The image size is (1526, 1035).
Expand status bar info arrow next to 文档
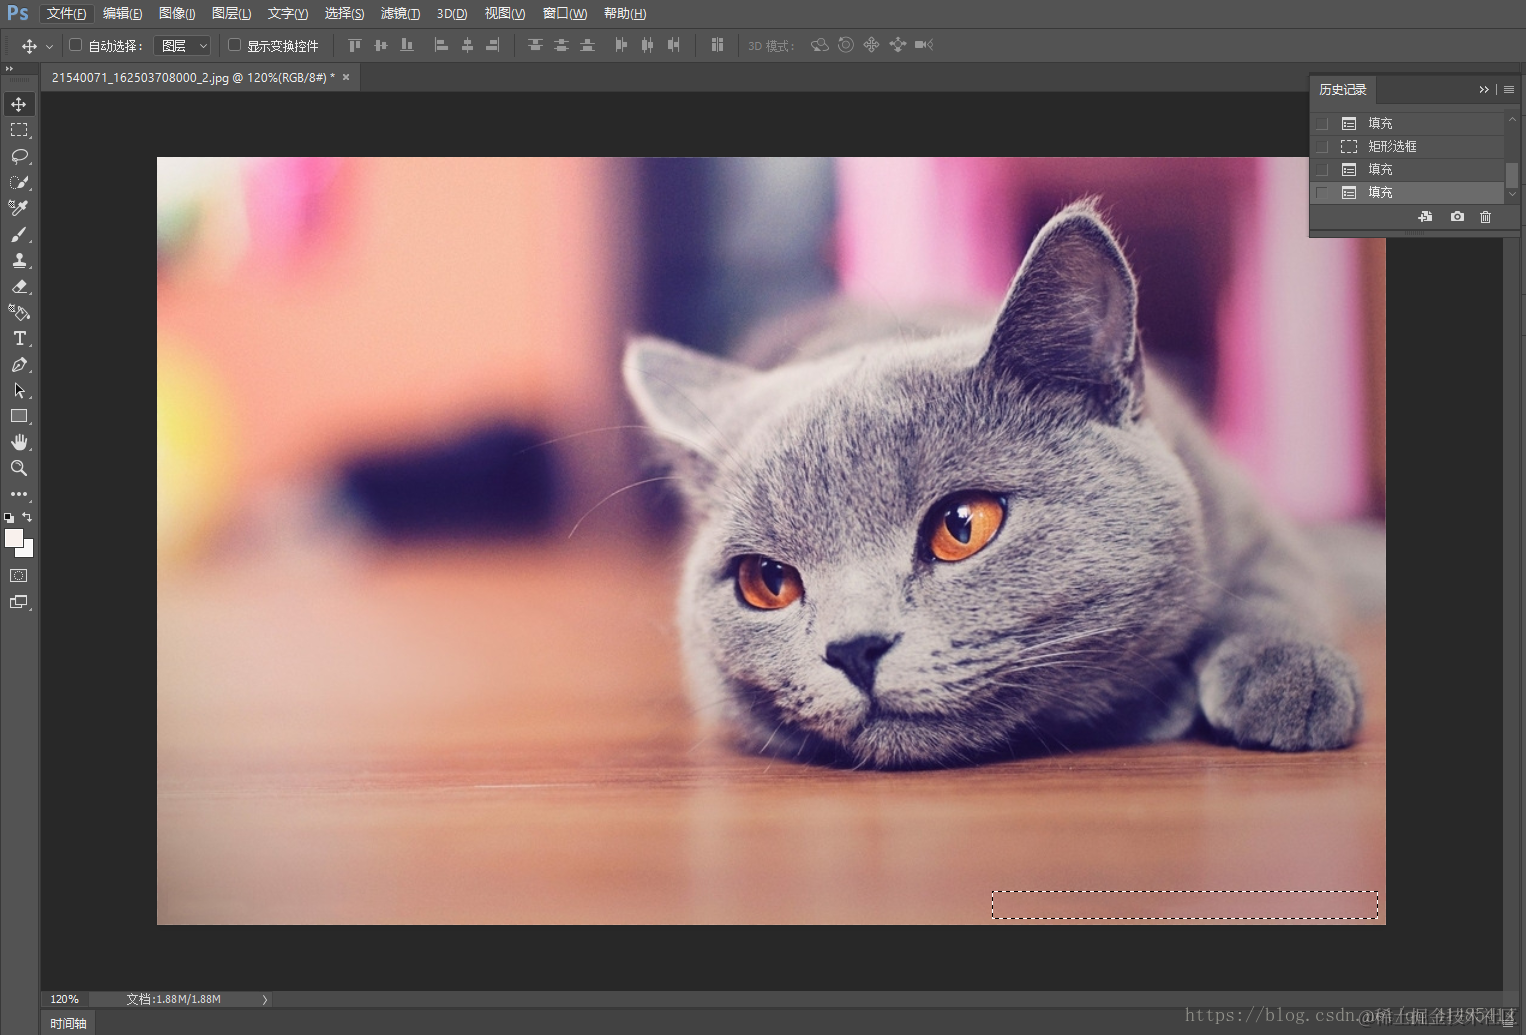point(265,999)
